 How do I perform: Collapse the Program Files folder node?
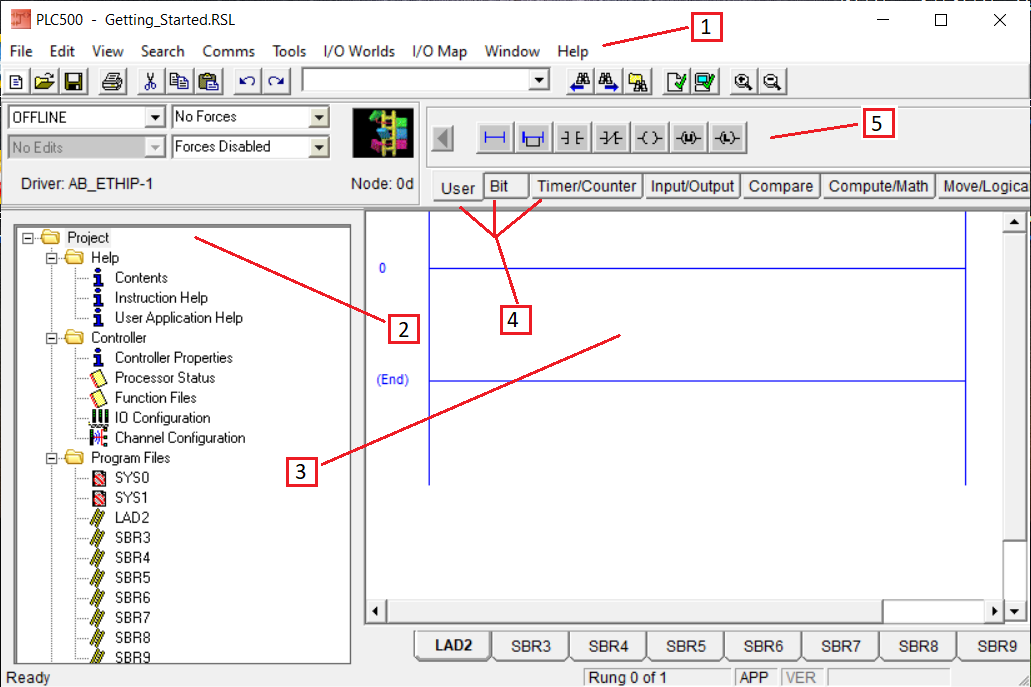pos(51,458)
